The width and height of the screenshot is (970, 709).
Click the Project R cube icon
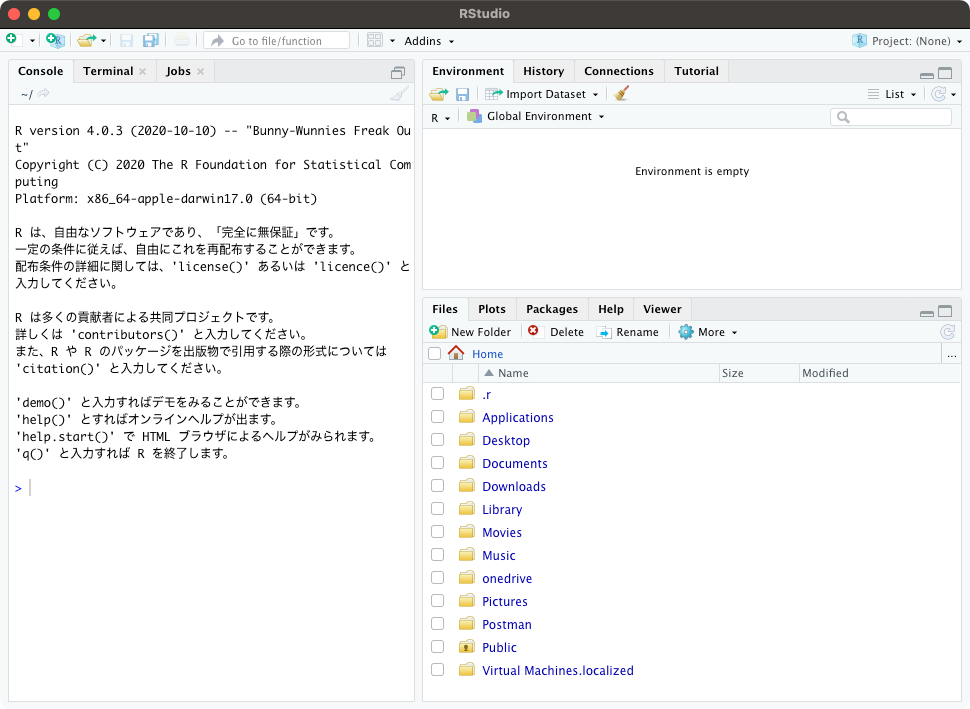tap(859, 41)
